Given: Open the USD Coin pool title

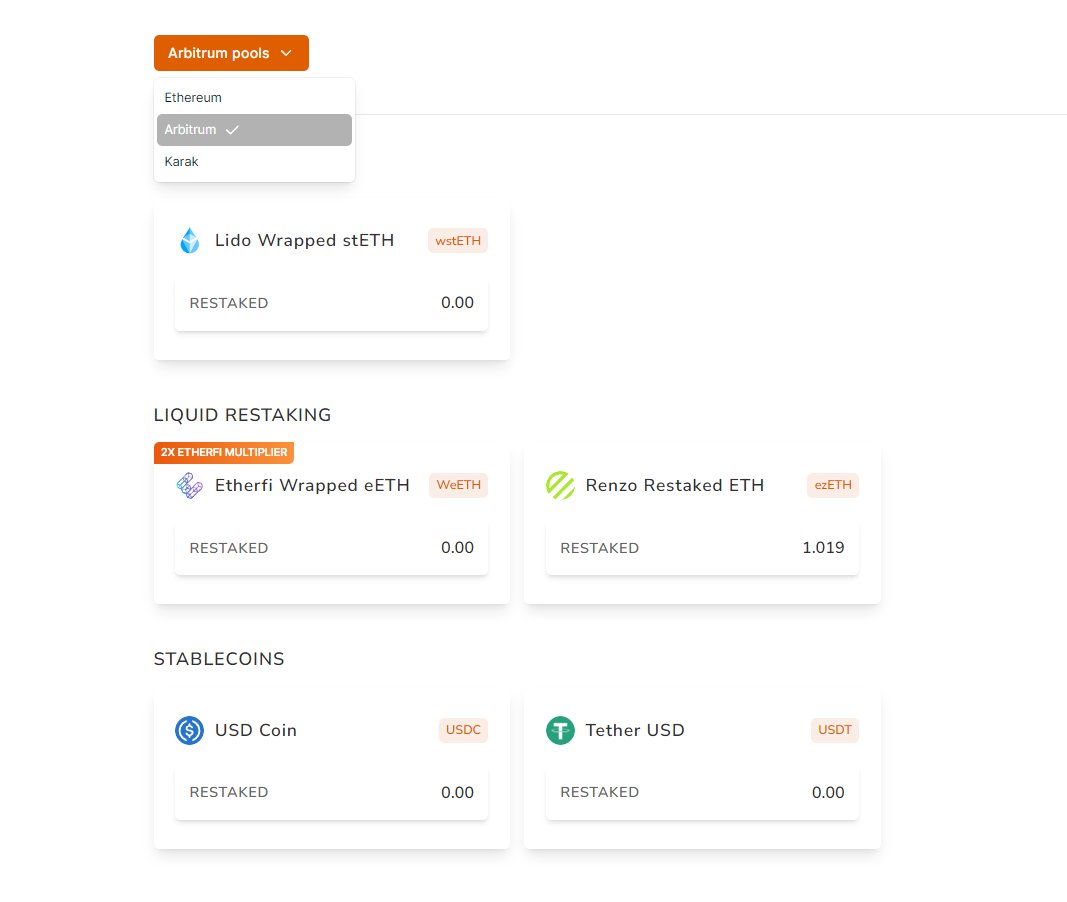Looking at the screenshot, I should pyautogui.click(x=256, y=730).
